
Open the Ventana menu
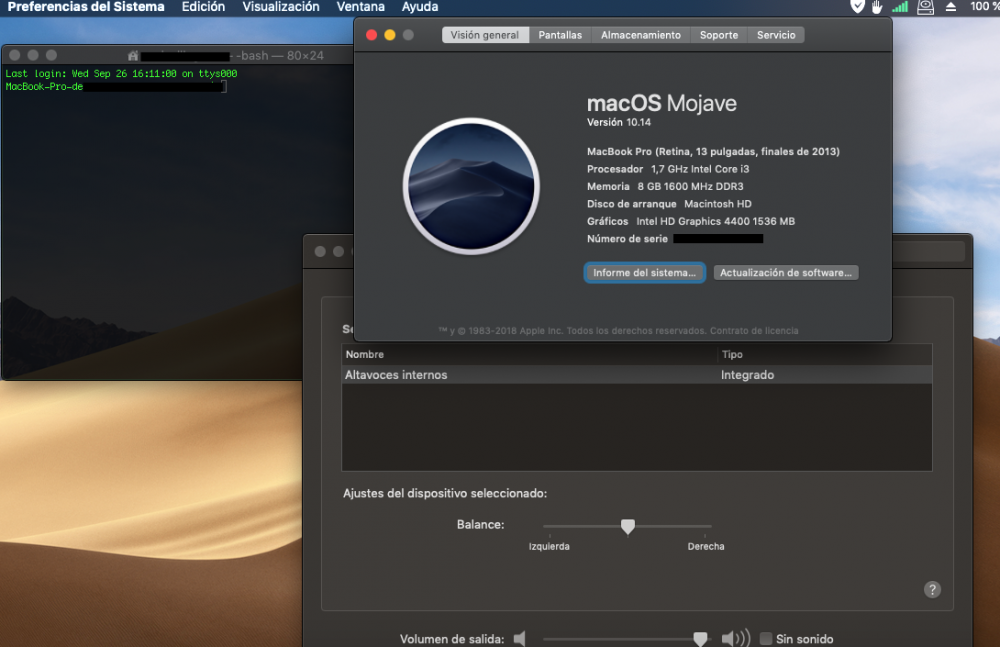360,7
